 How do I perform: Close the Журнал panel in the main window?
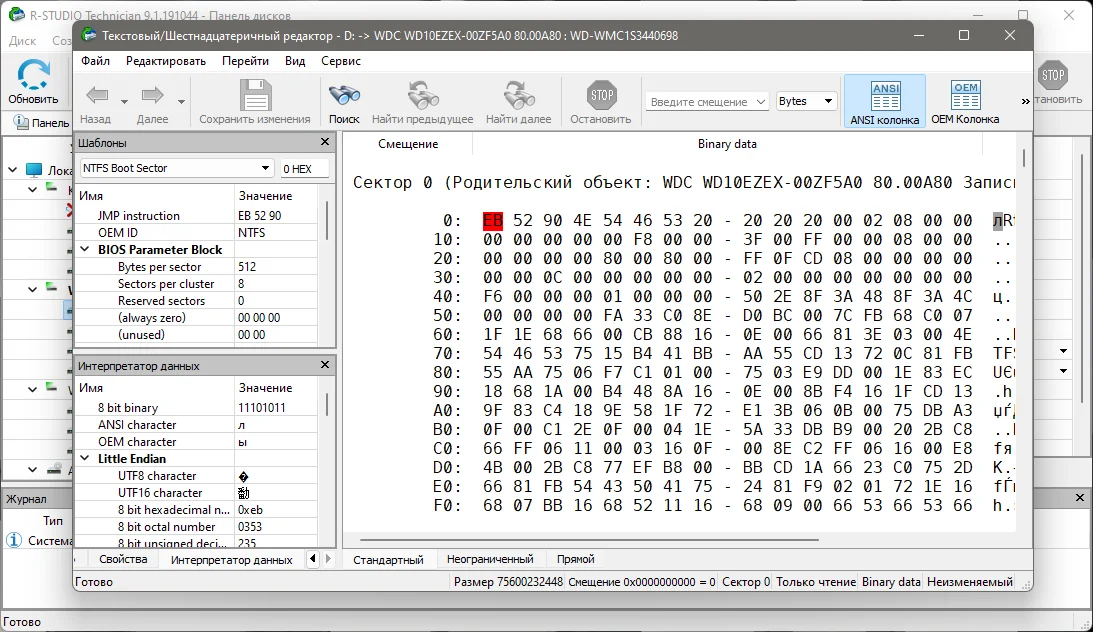coord(1080,498)
